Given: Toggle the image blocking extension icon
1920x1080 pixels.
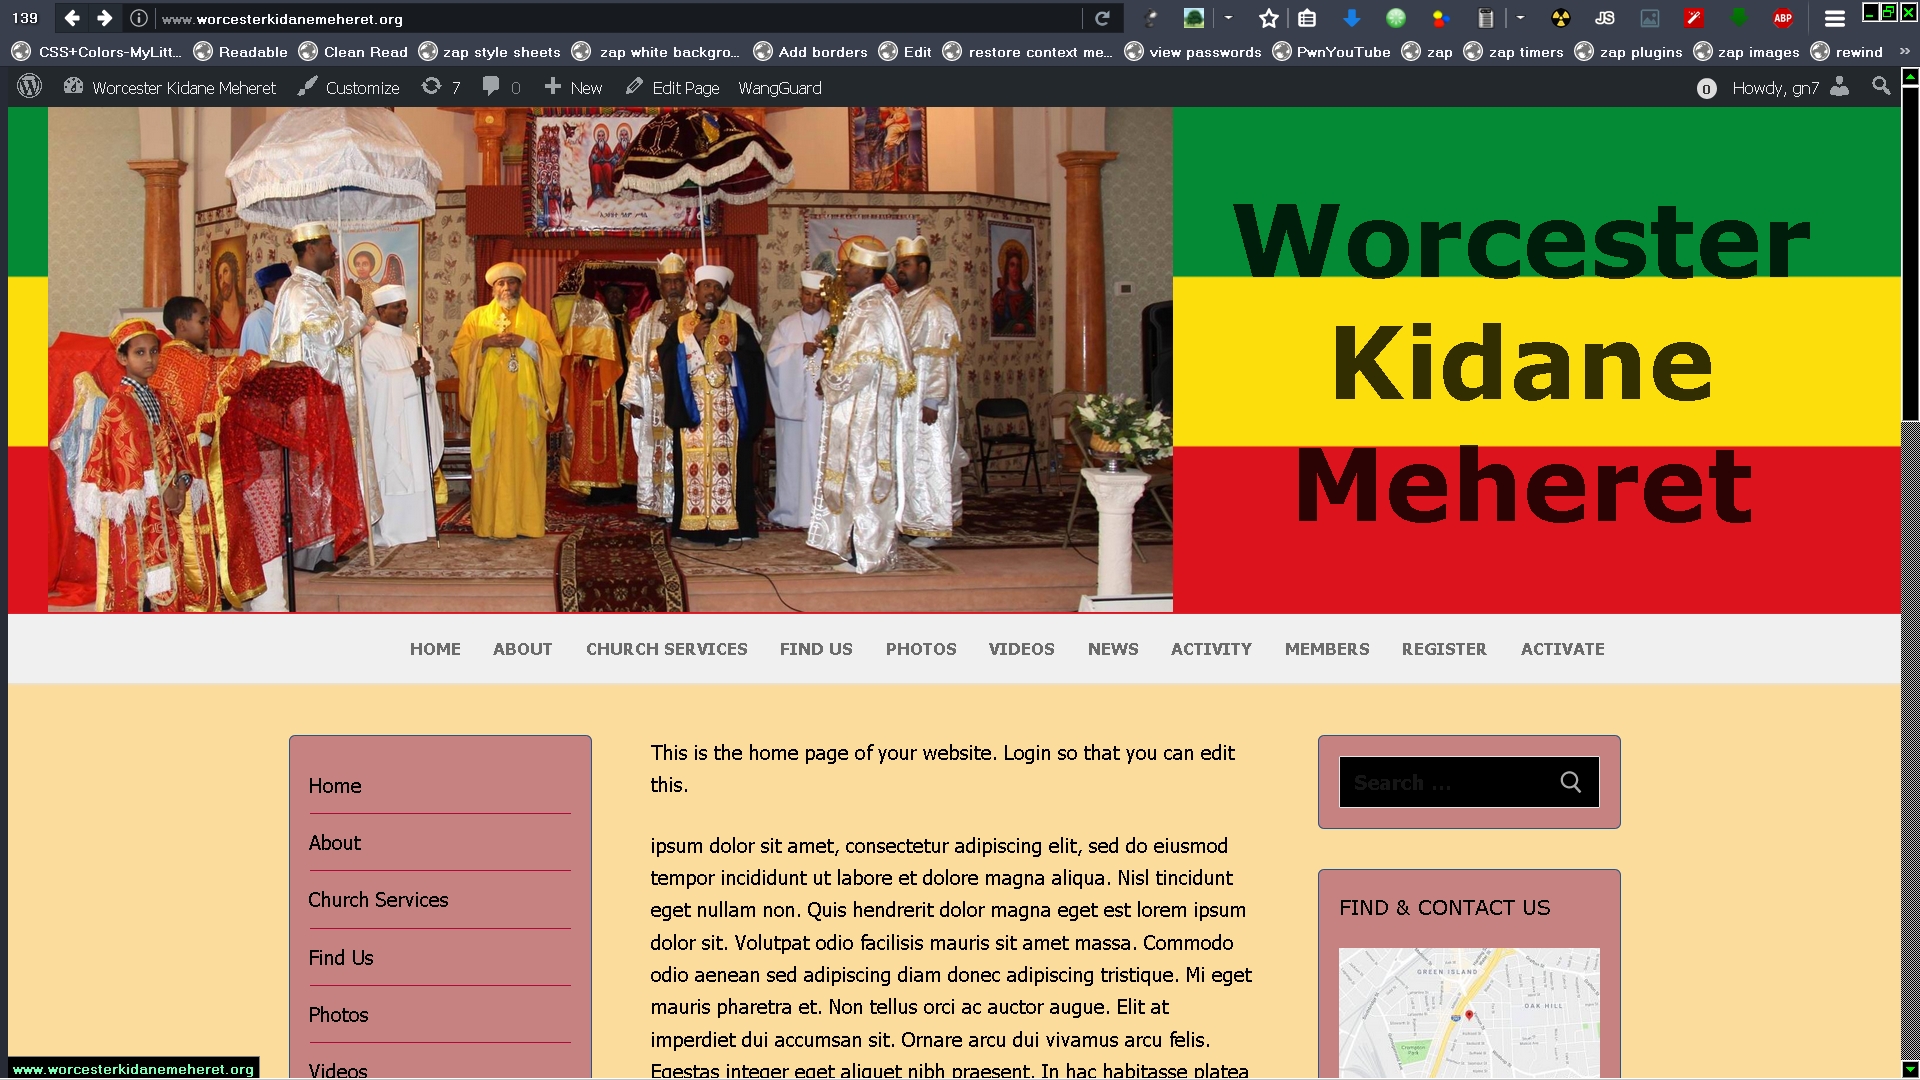Looking at the screenshot, I should (1650, 18).
